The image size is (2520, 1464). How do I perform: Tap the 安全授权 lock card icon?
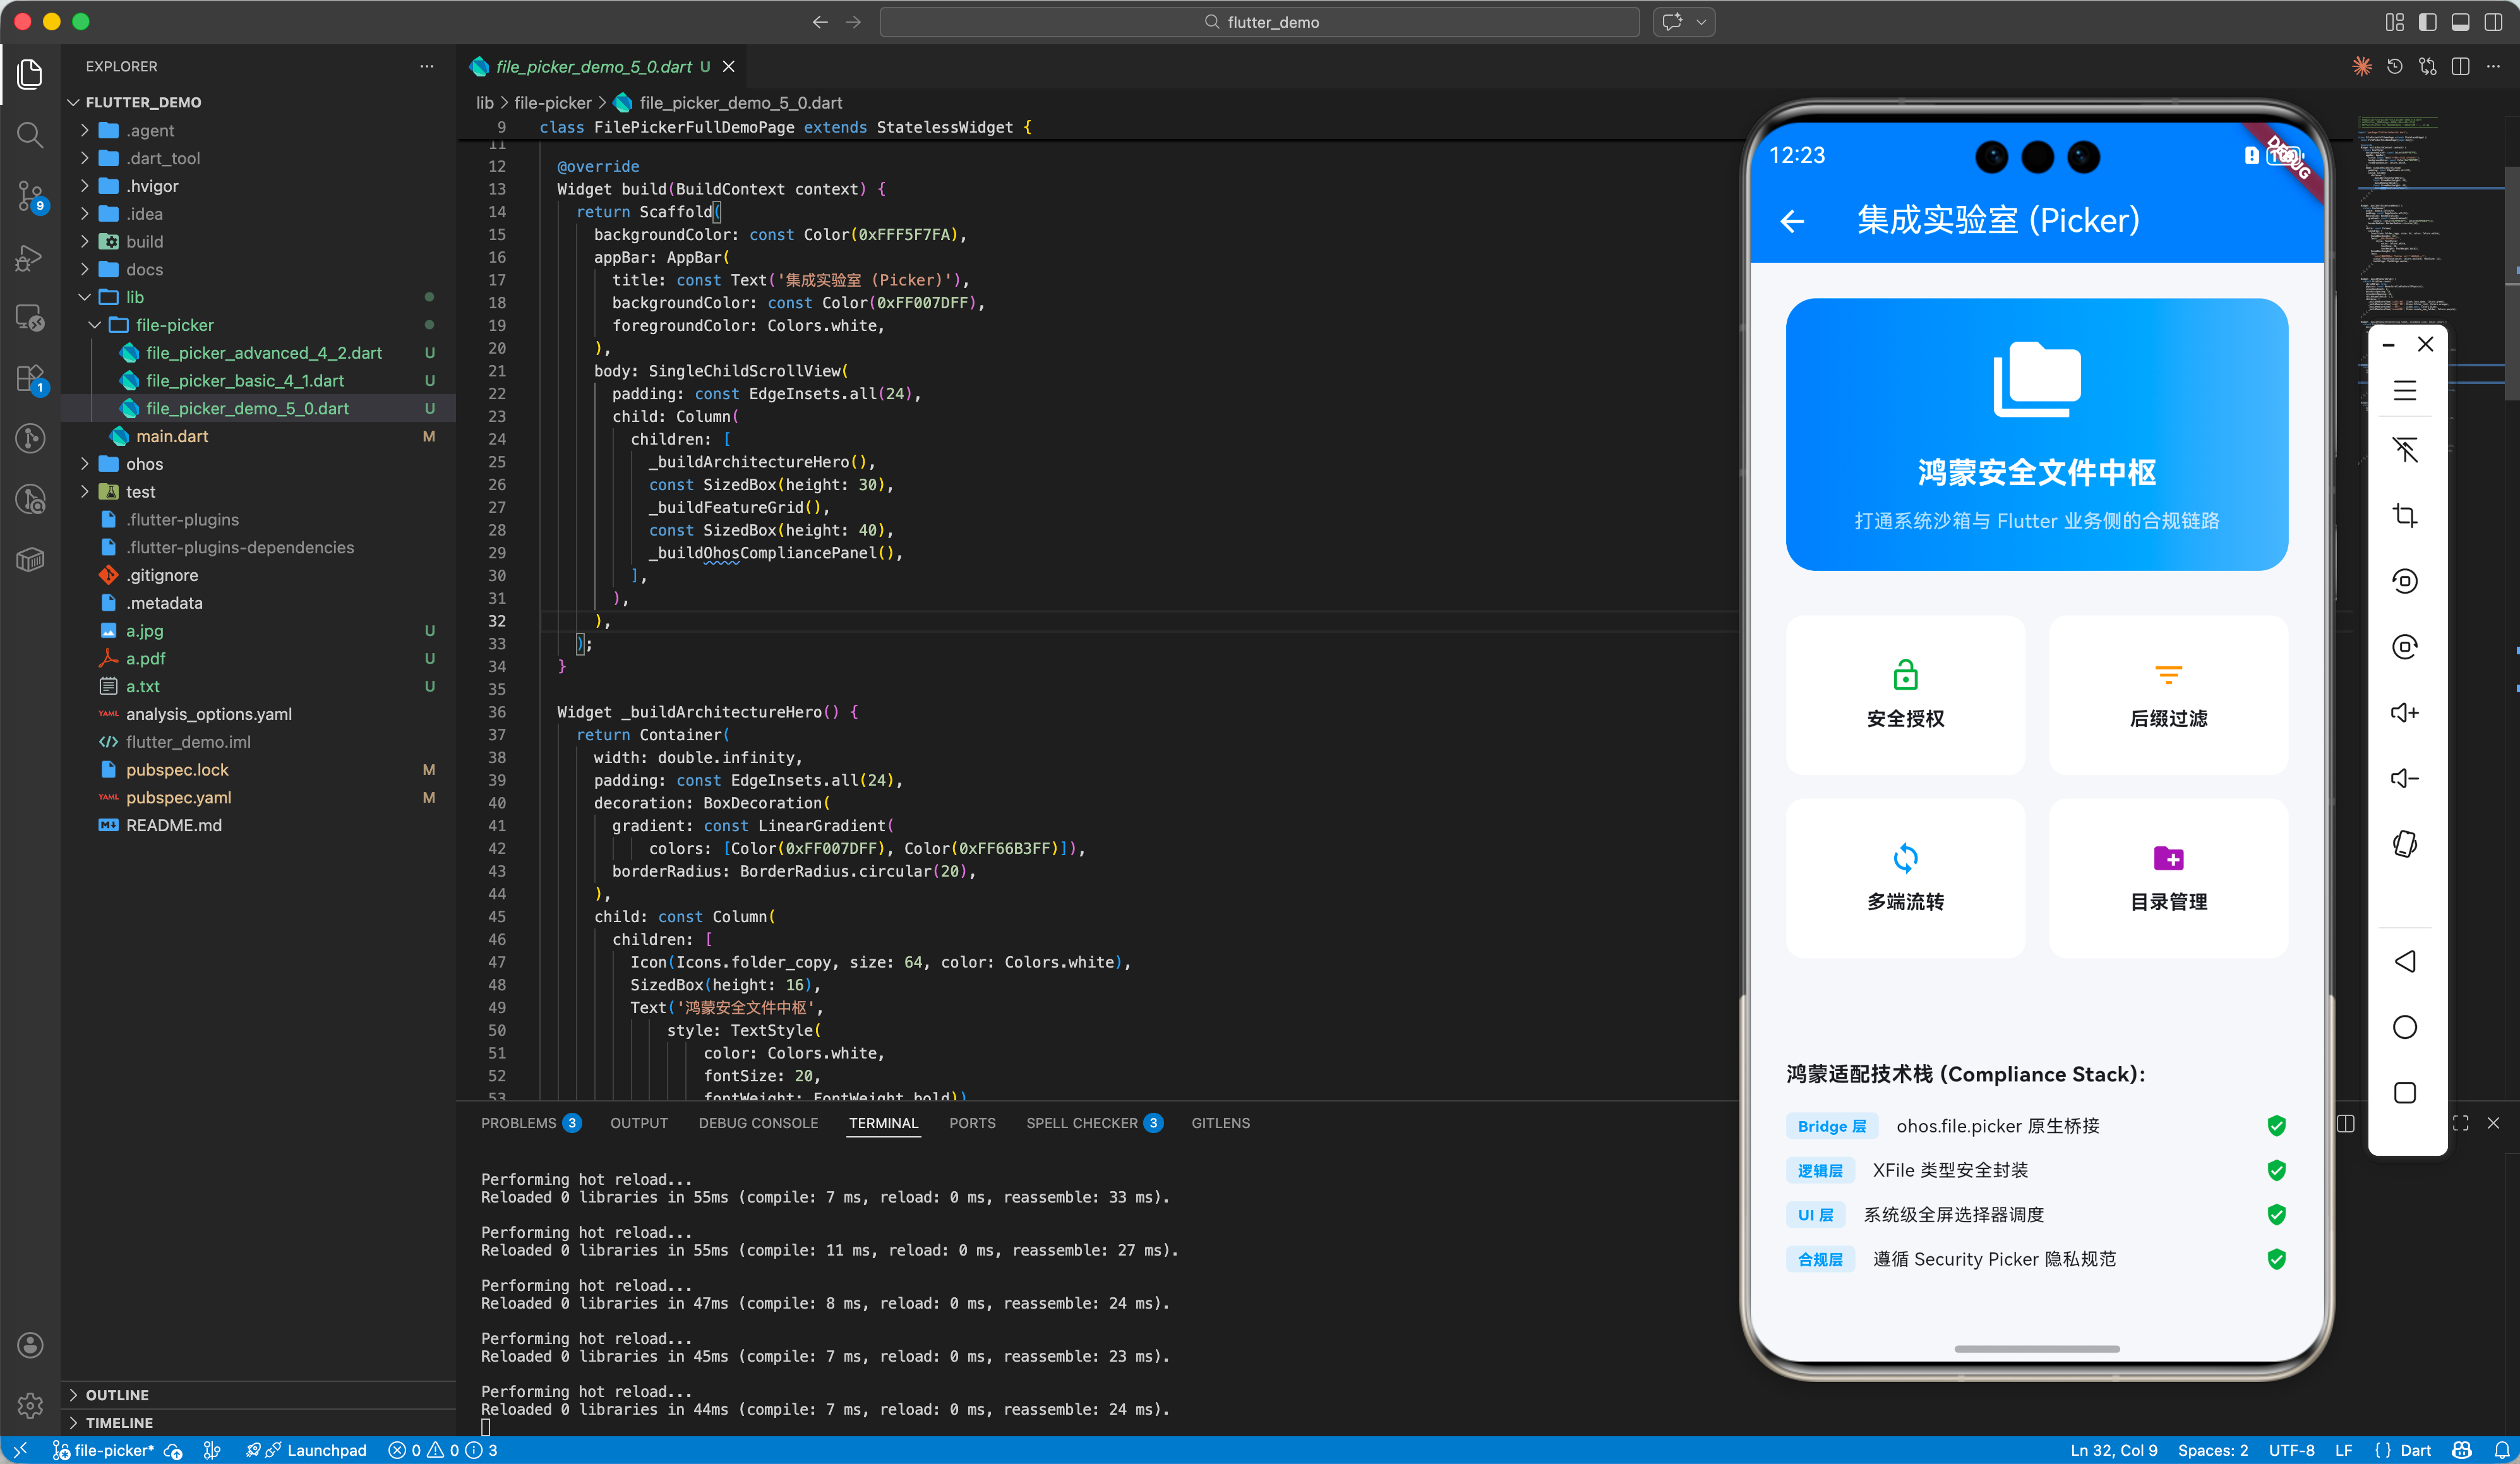pyautogui.click(x=1905, y=676)
